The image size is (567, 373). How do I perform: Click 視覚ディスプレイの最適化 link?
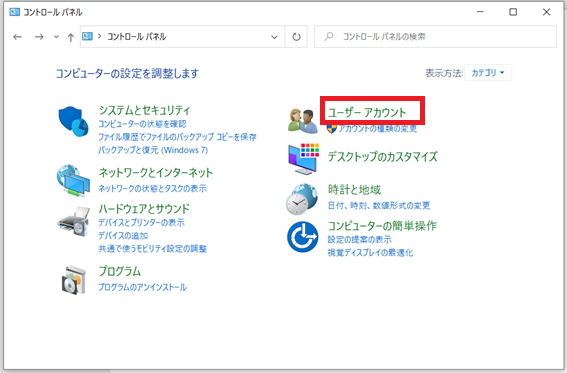(370, 253)
